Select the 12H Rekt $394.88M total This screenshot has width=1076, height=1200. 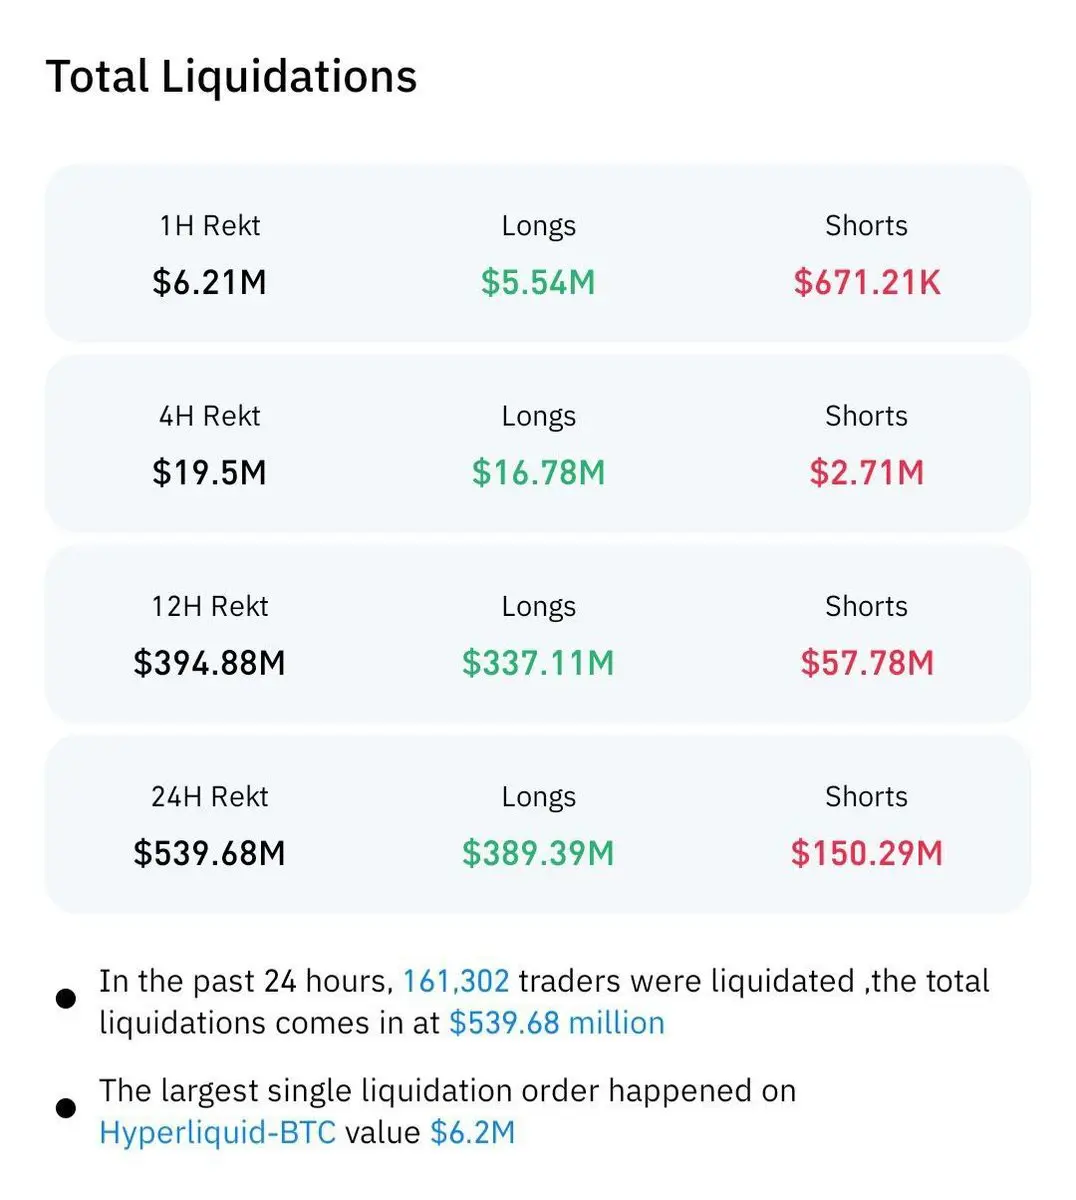[209, 662]
